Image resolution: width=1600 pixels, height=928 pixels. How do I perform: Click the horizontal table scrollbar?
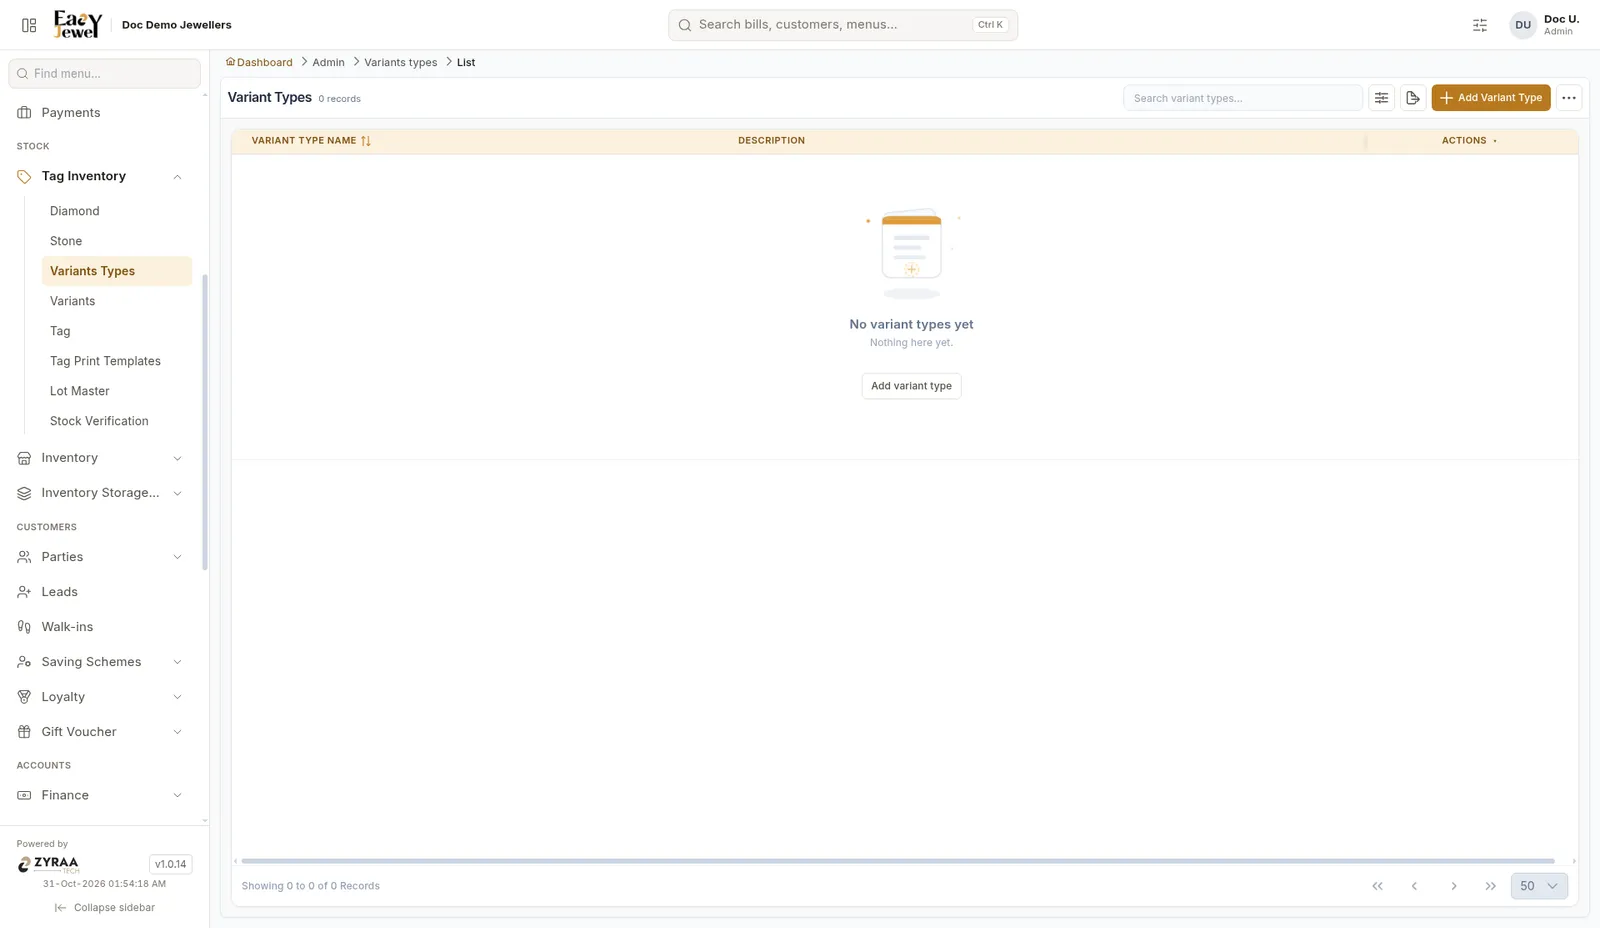click(898, 861)
